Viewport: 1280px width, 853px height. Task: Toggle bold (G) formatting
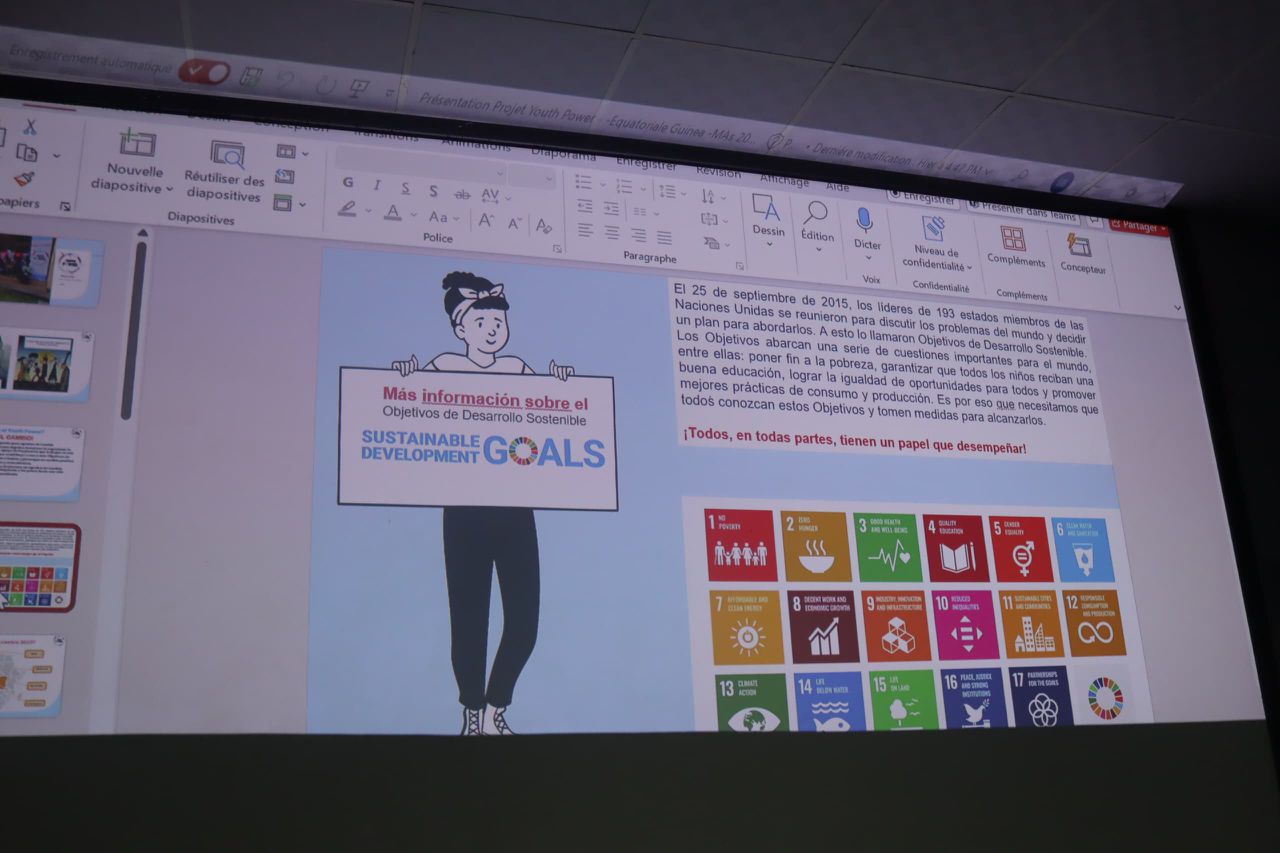click(x=348, y=183)
